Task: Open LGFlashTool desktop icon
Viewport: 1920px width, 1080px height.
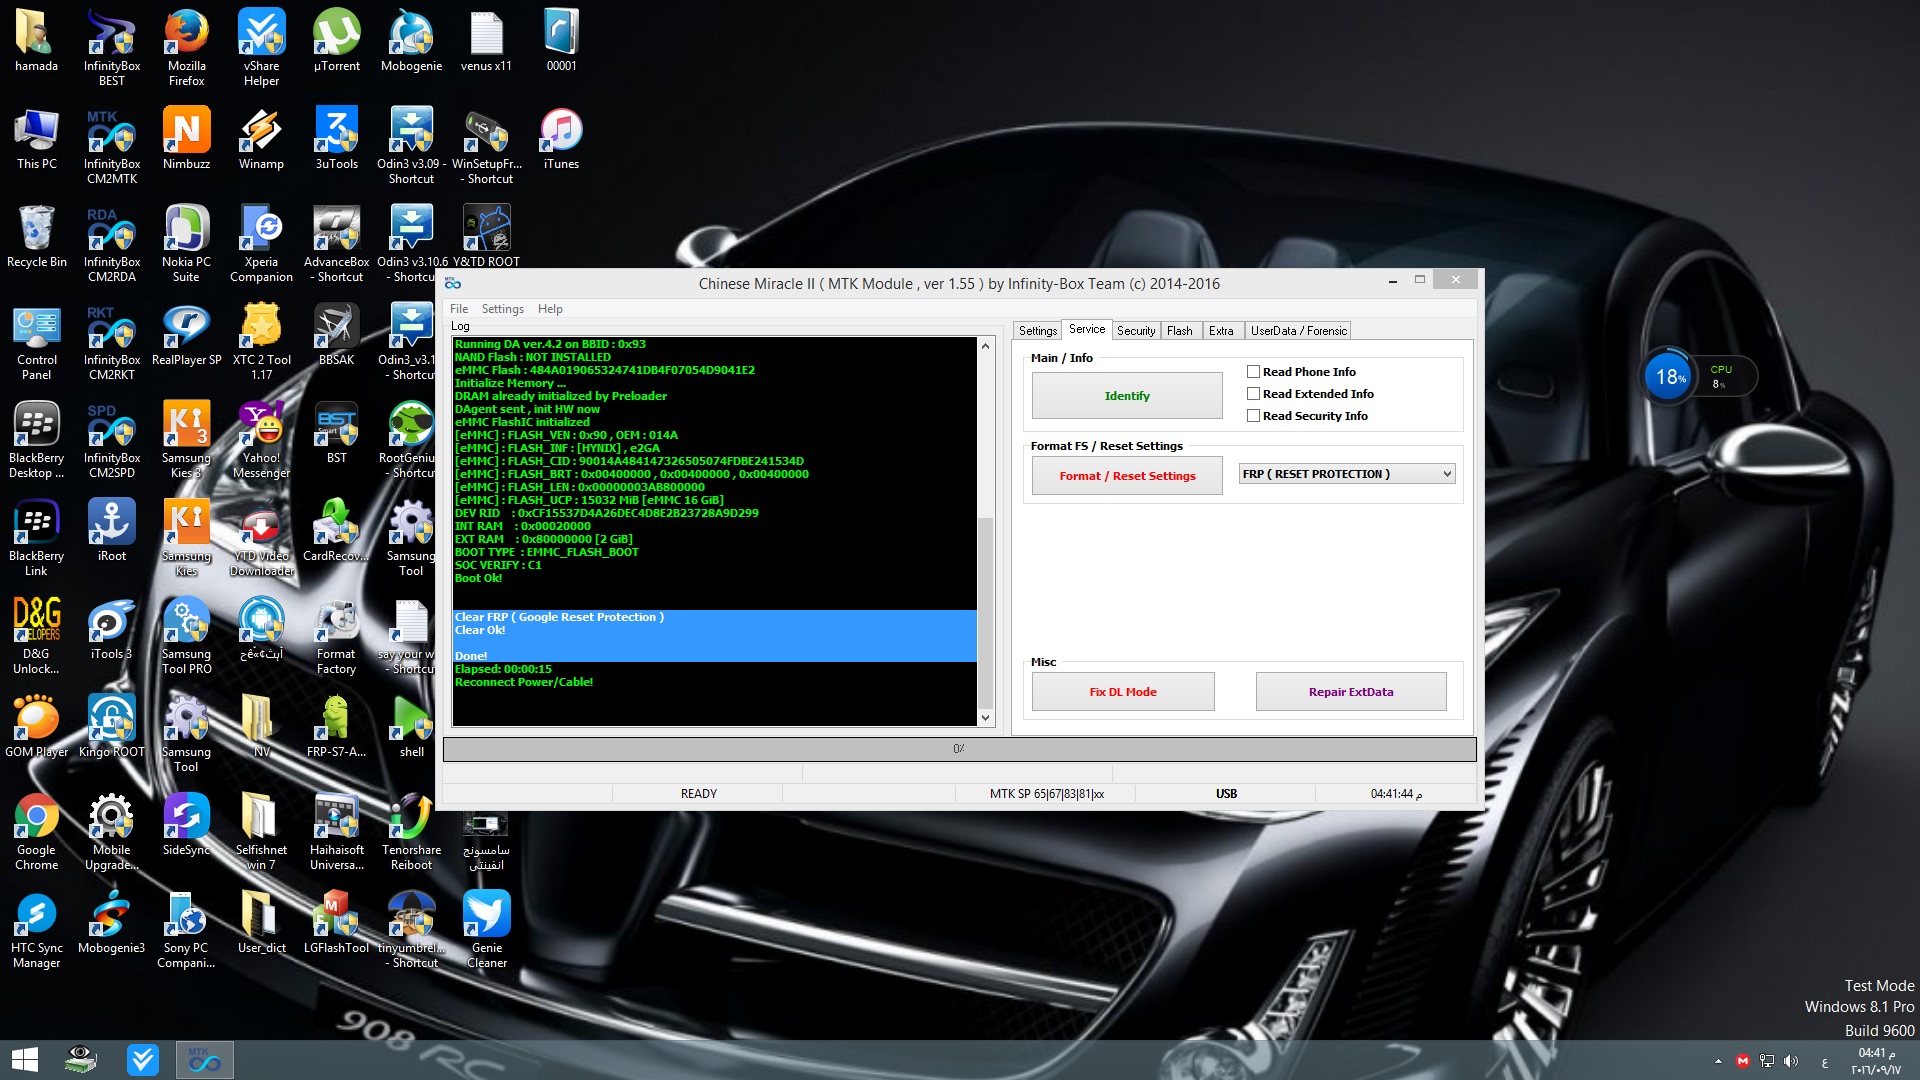Action: (x=336, y=922)
